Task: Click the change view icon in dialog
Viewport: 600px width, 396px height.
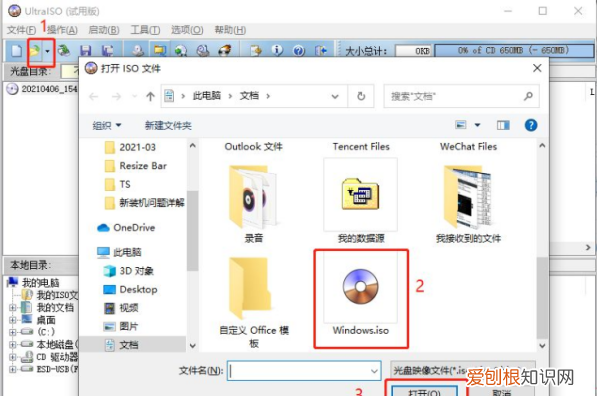Action: point(461,125)
